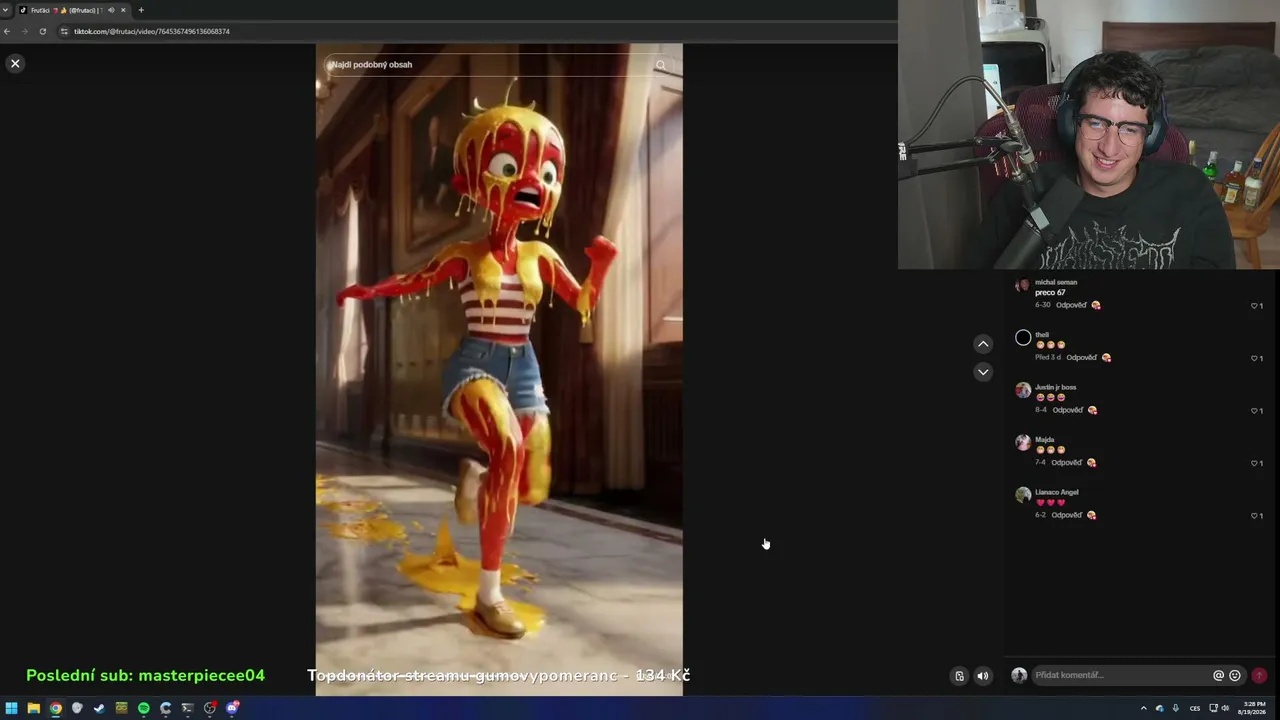1280x720 pixels.
Task: Open the emoji picker in comment box
Action: pyautogui.click(x=1235, y=675)
